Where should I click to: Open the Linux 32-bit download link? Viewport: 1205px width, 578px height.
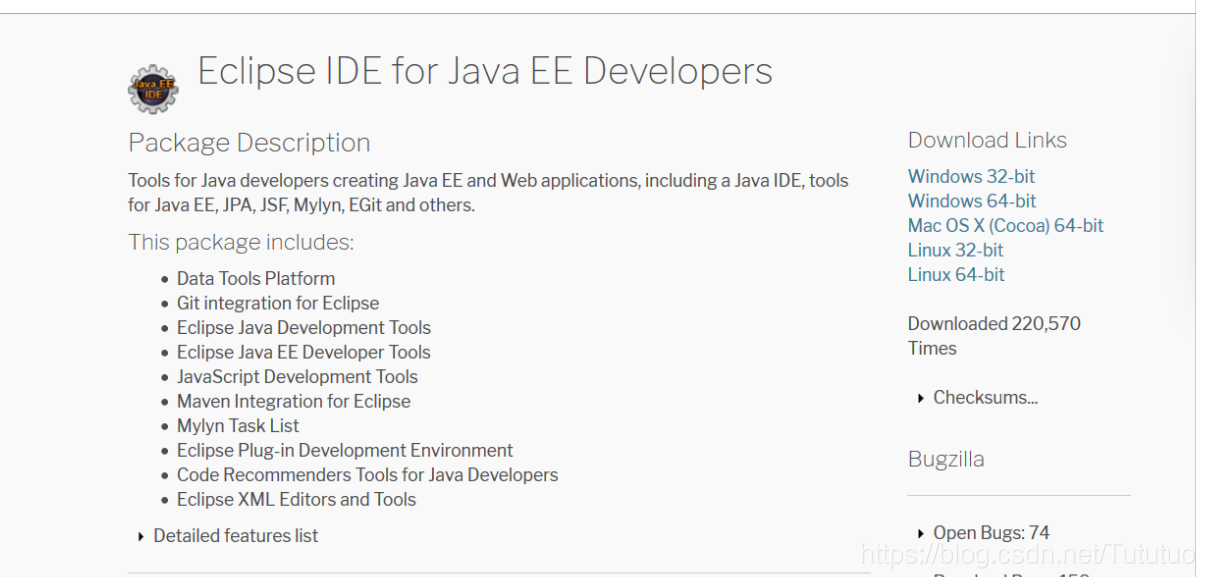point(956,250)
